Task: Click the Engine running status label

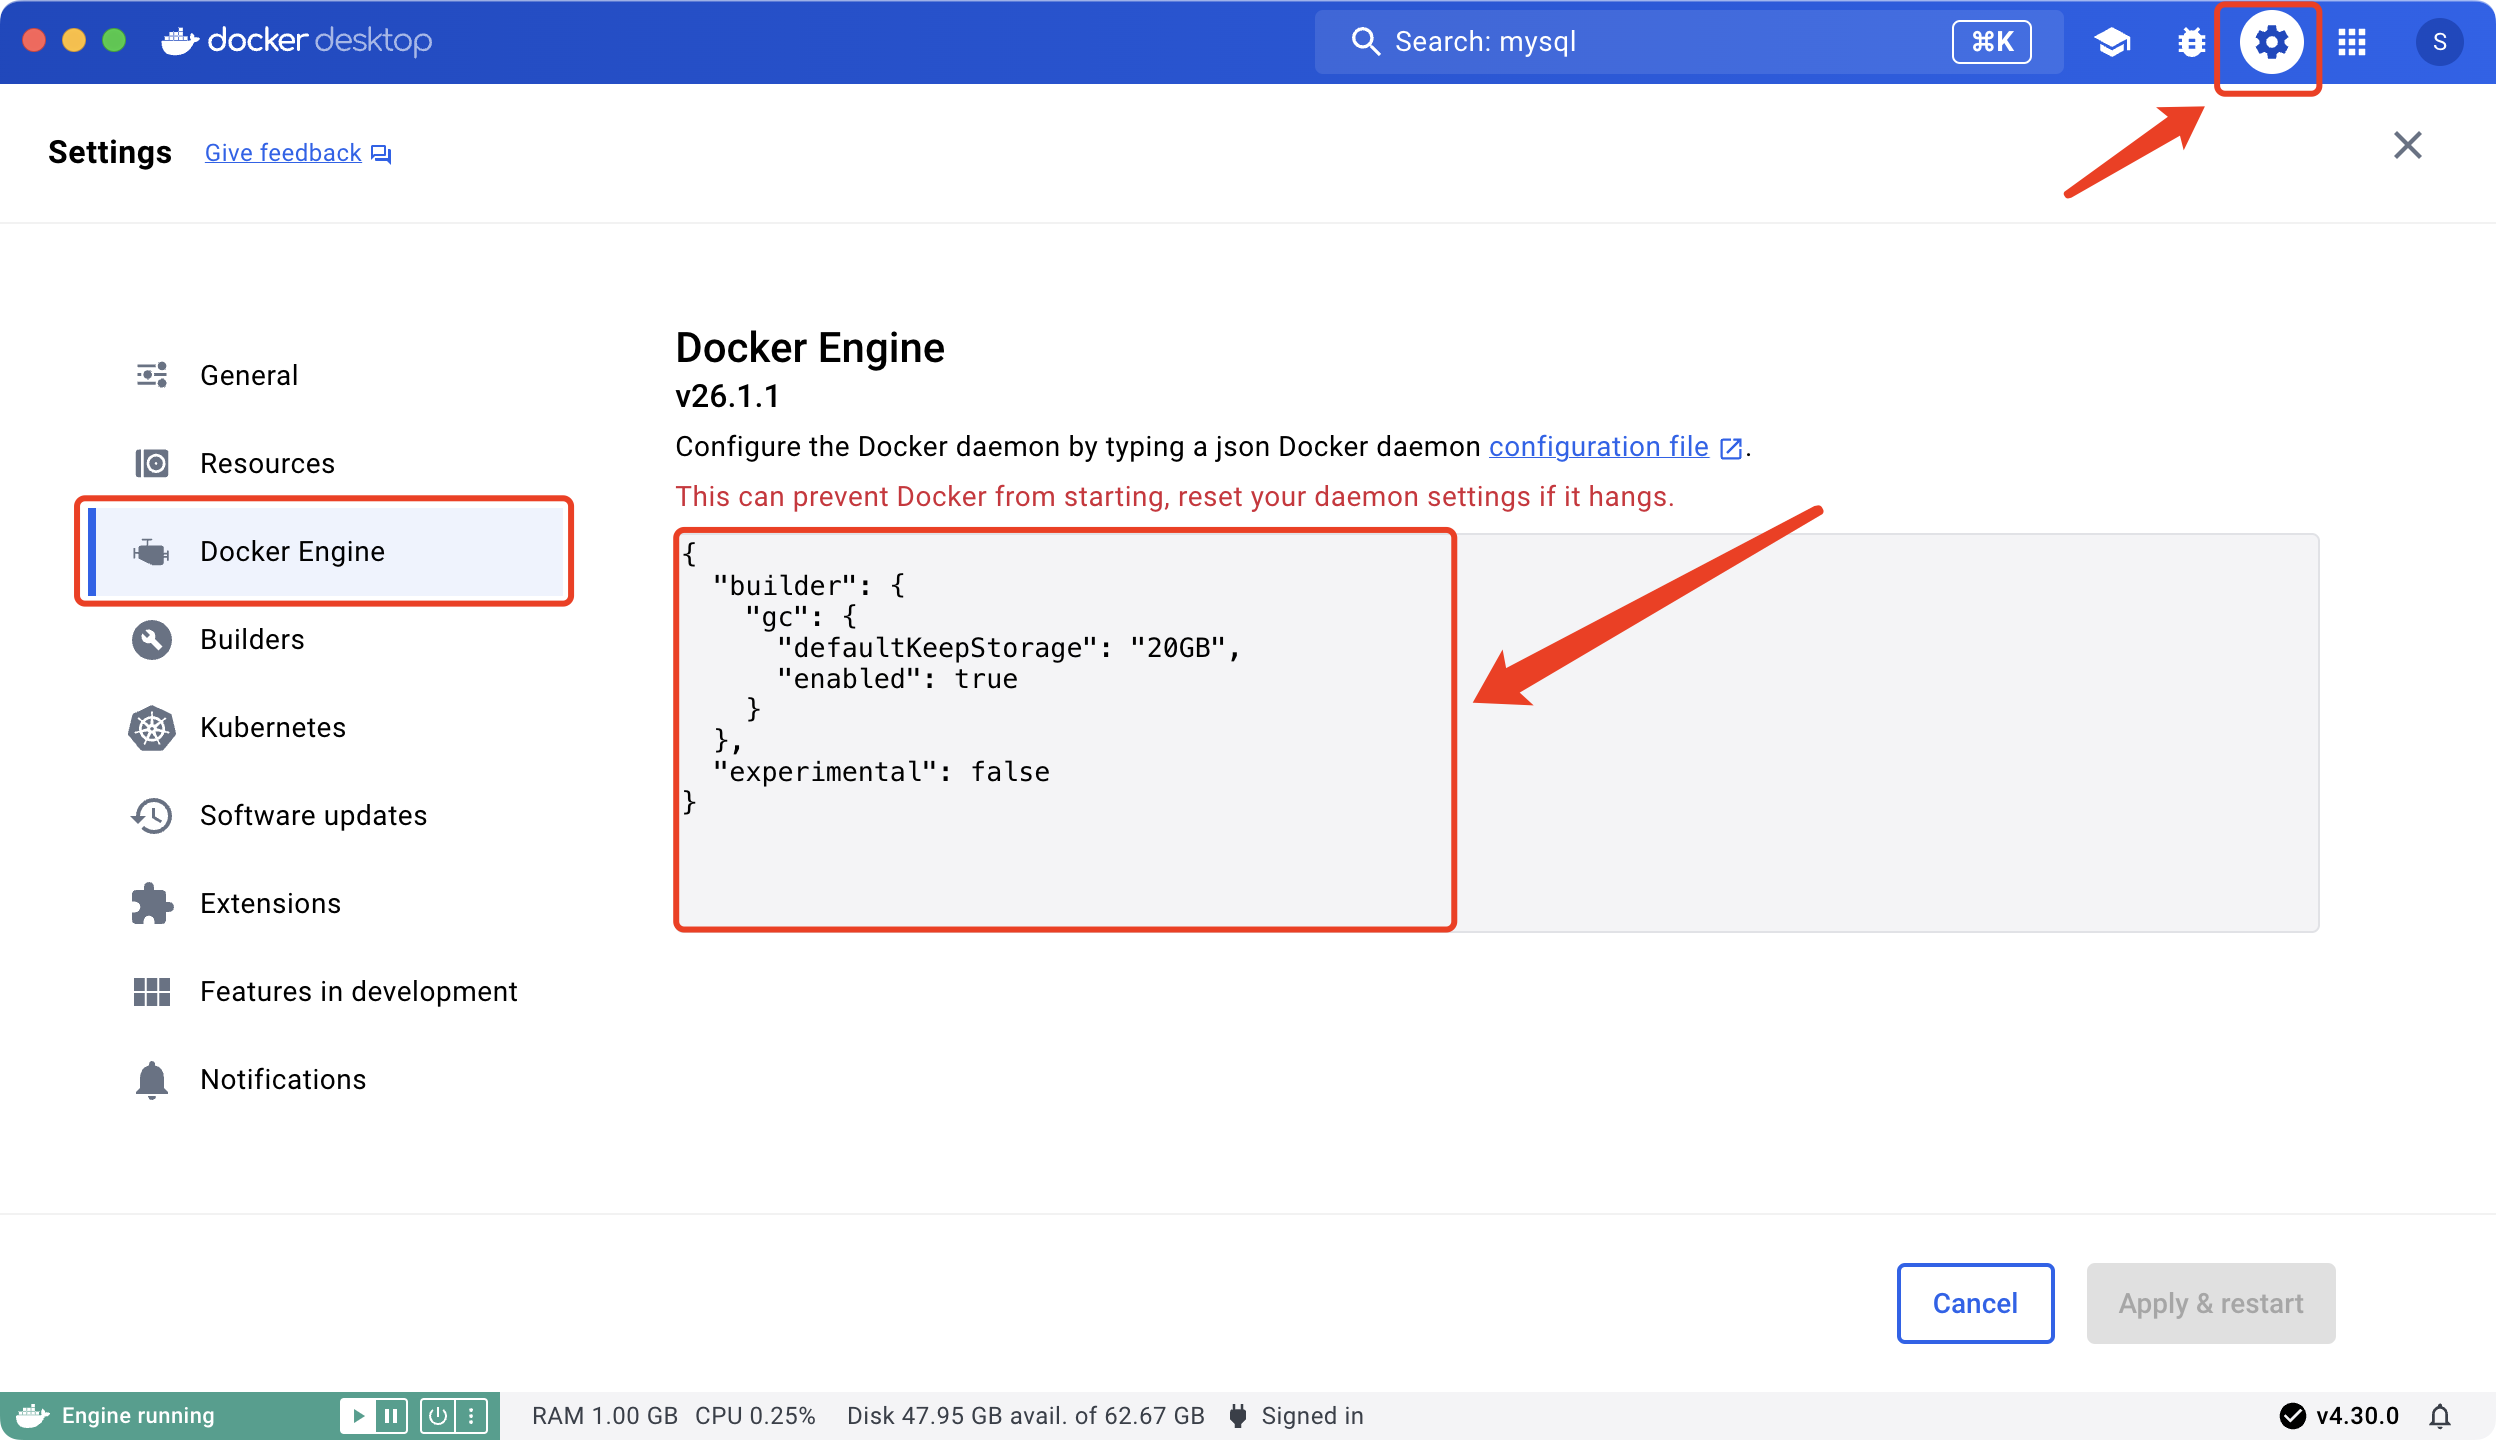Action: point(138,1415)
